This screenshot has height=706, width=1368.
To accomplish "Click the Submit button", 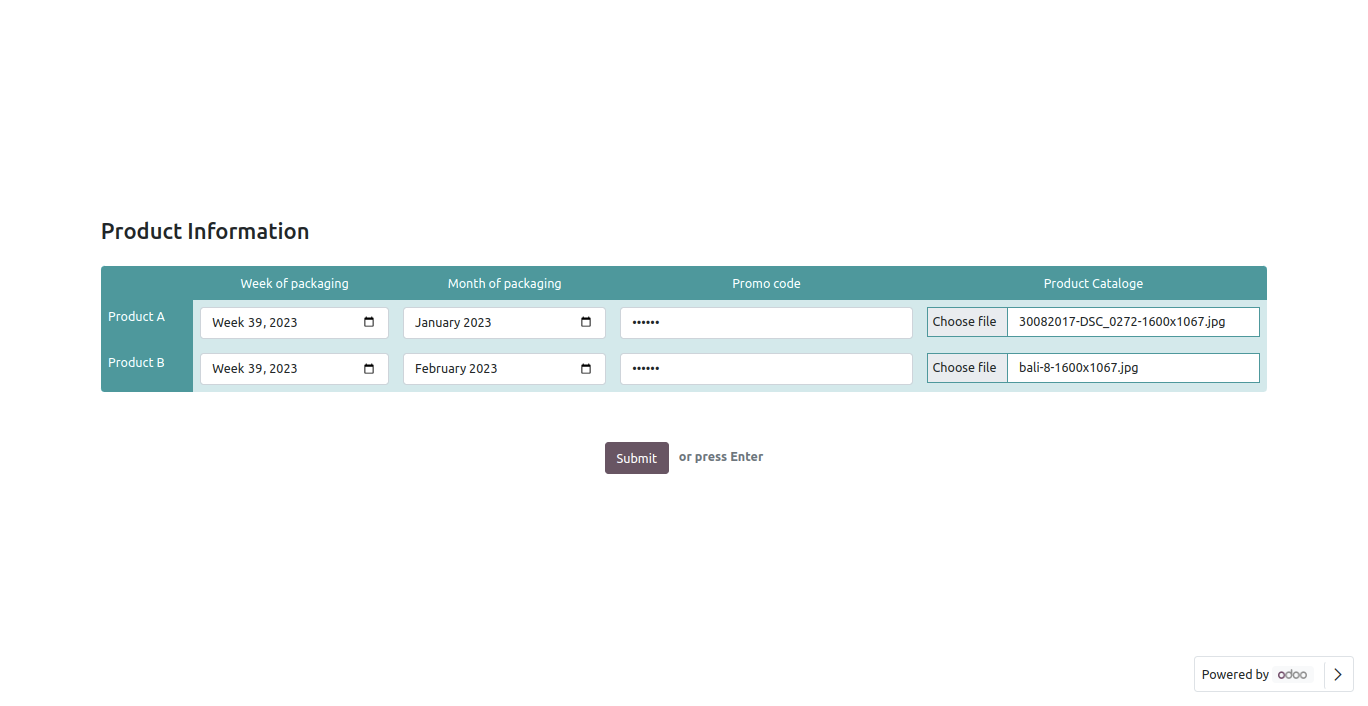I will coord(637,458).
